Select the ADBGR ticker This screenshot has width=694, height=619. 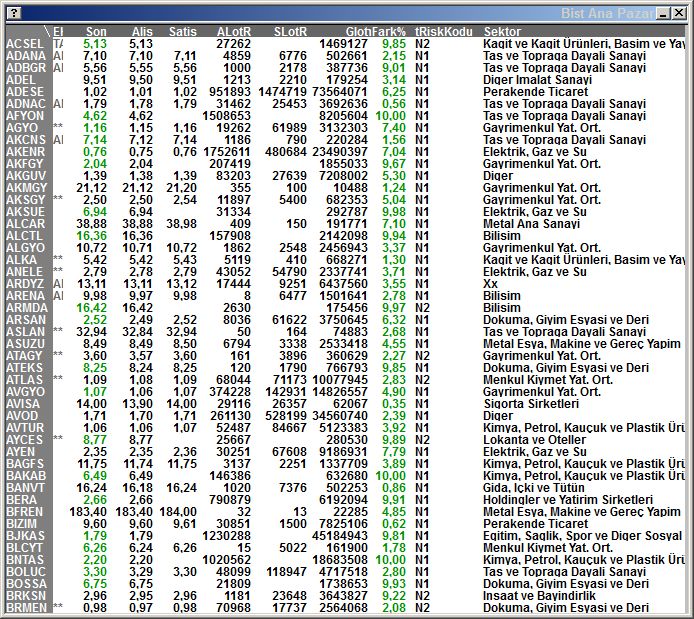point(26,68)
